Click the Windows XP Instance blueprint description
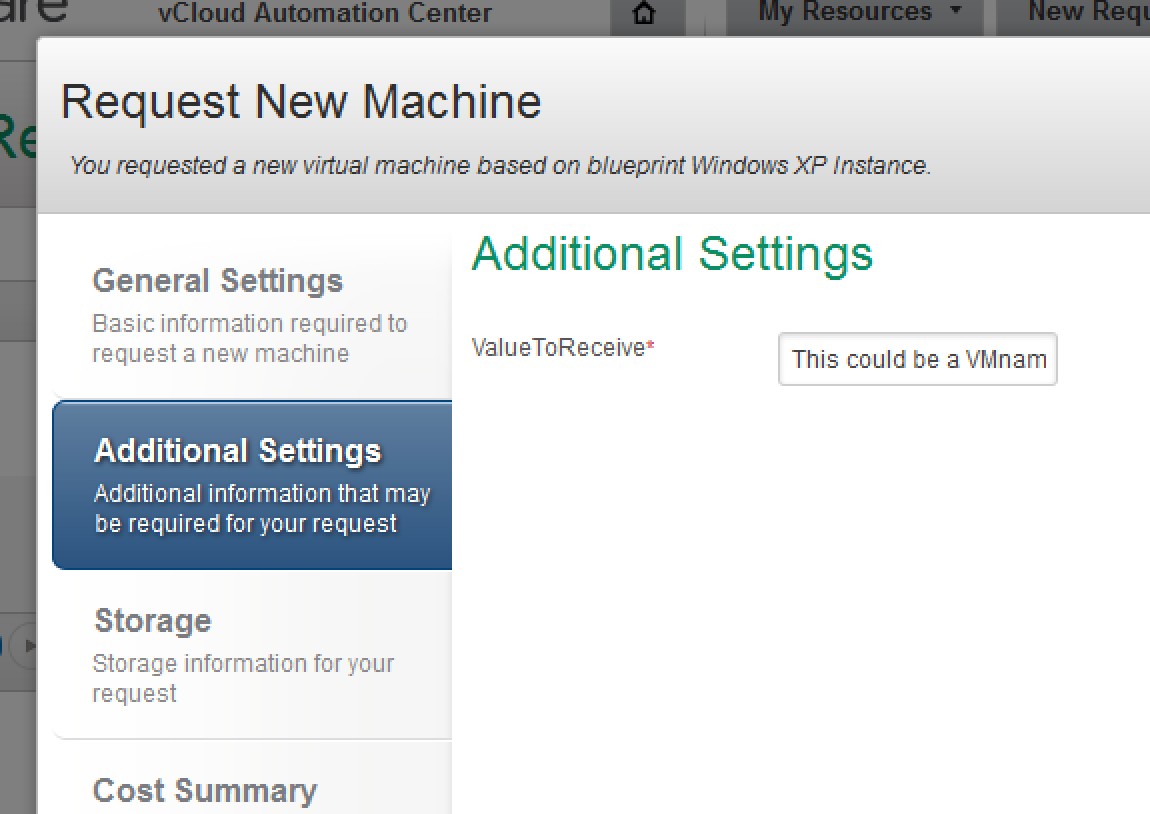1150x814 pixels. 500,165
